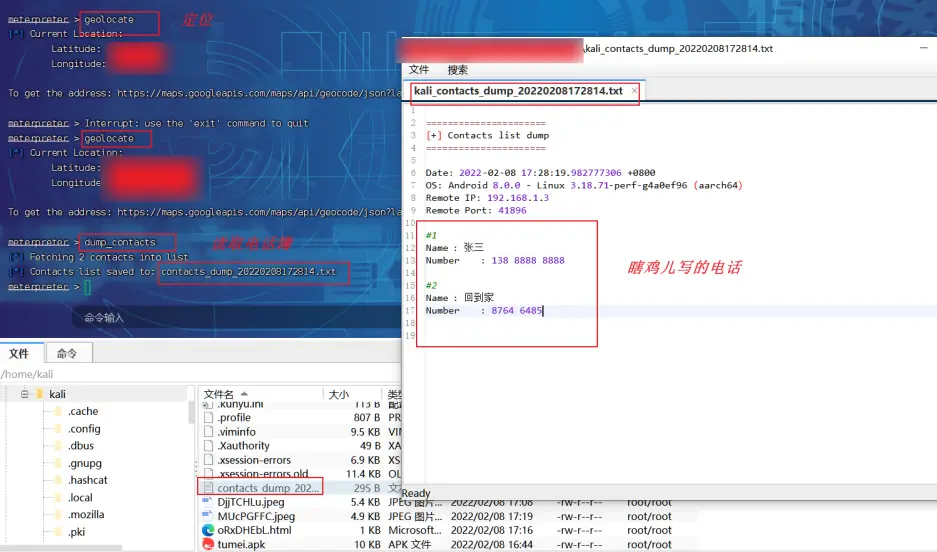Click the contact name 回到家 in the editor
Viewport: 937px width, 552px height.
479,298
